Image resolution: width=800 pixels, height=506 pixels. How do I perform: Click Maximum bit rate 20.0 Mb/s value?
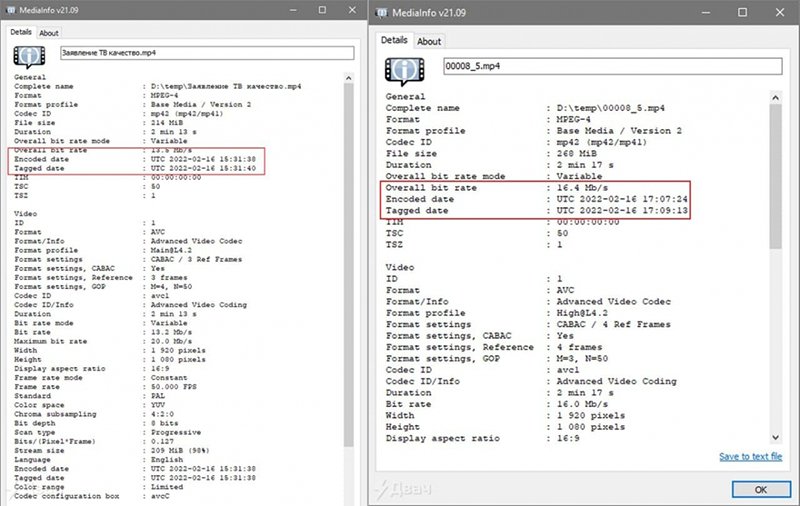(171, 341)
